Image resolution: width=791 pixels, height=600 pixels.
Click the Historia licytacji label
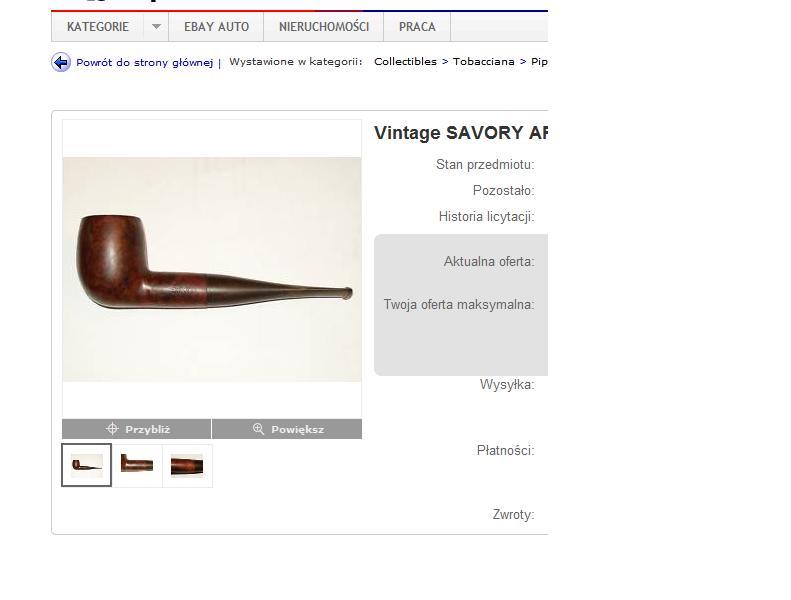pos(486,216)
